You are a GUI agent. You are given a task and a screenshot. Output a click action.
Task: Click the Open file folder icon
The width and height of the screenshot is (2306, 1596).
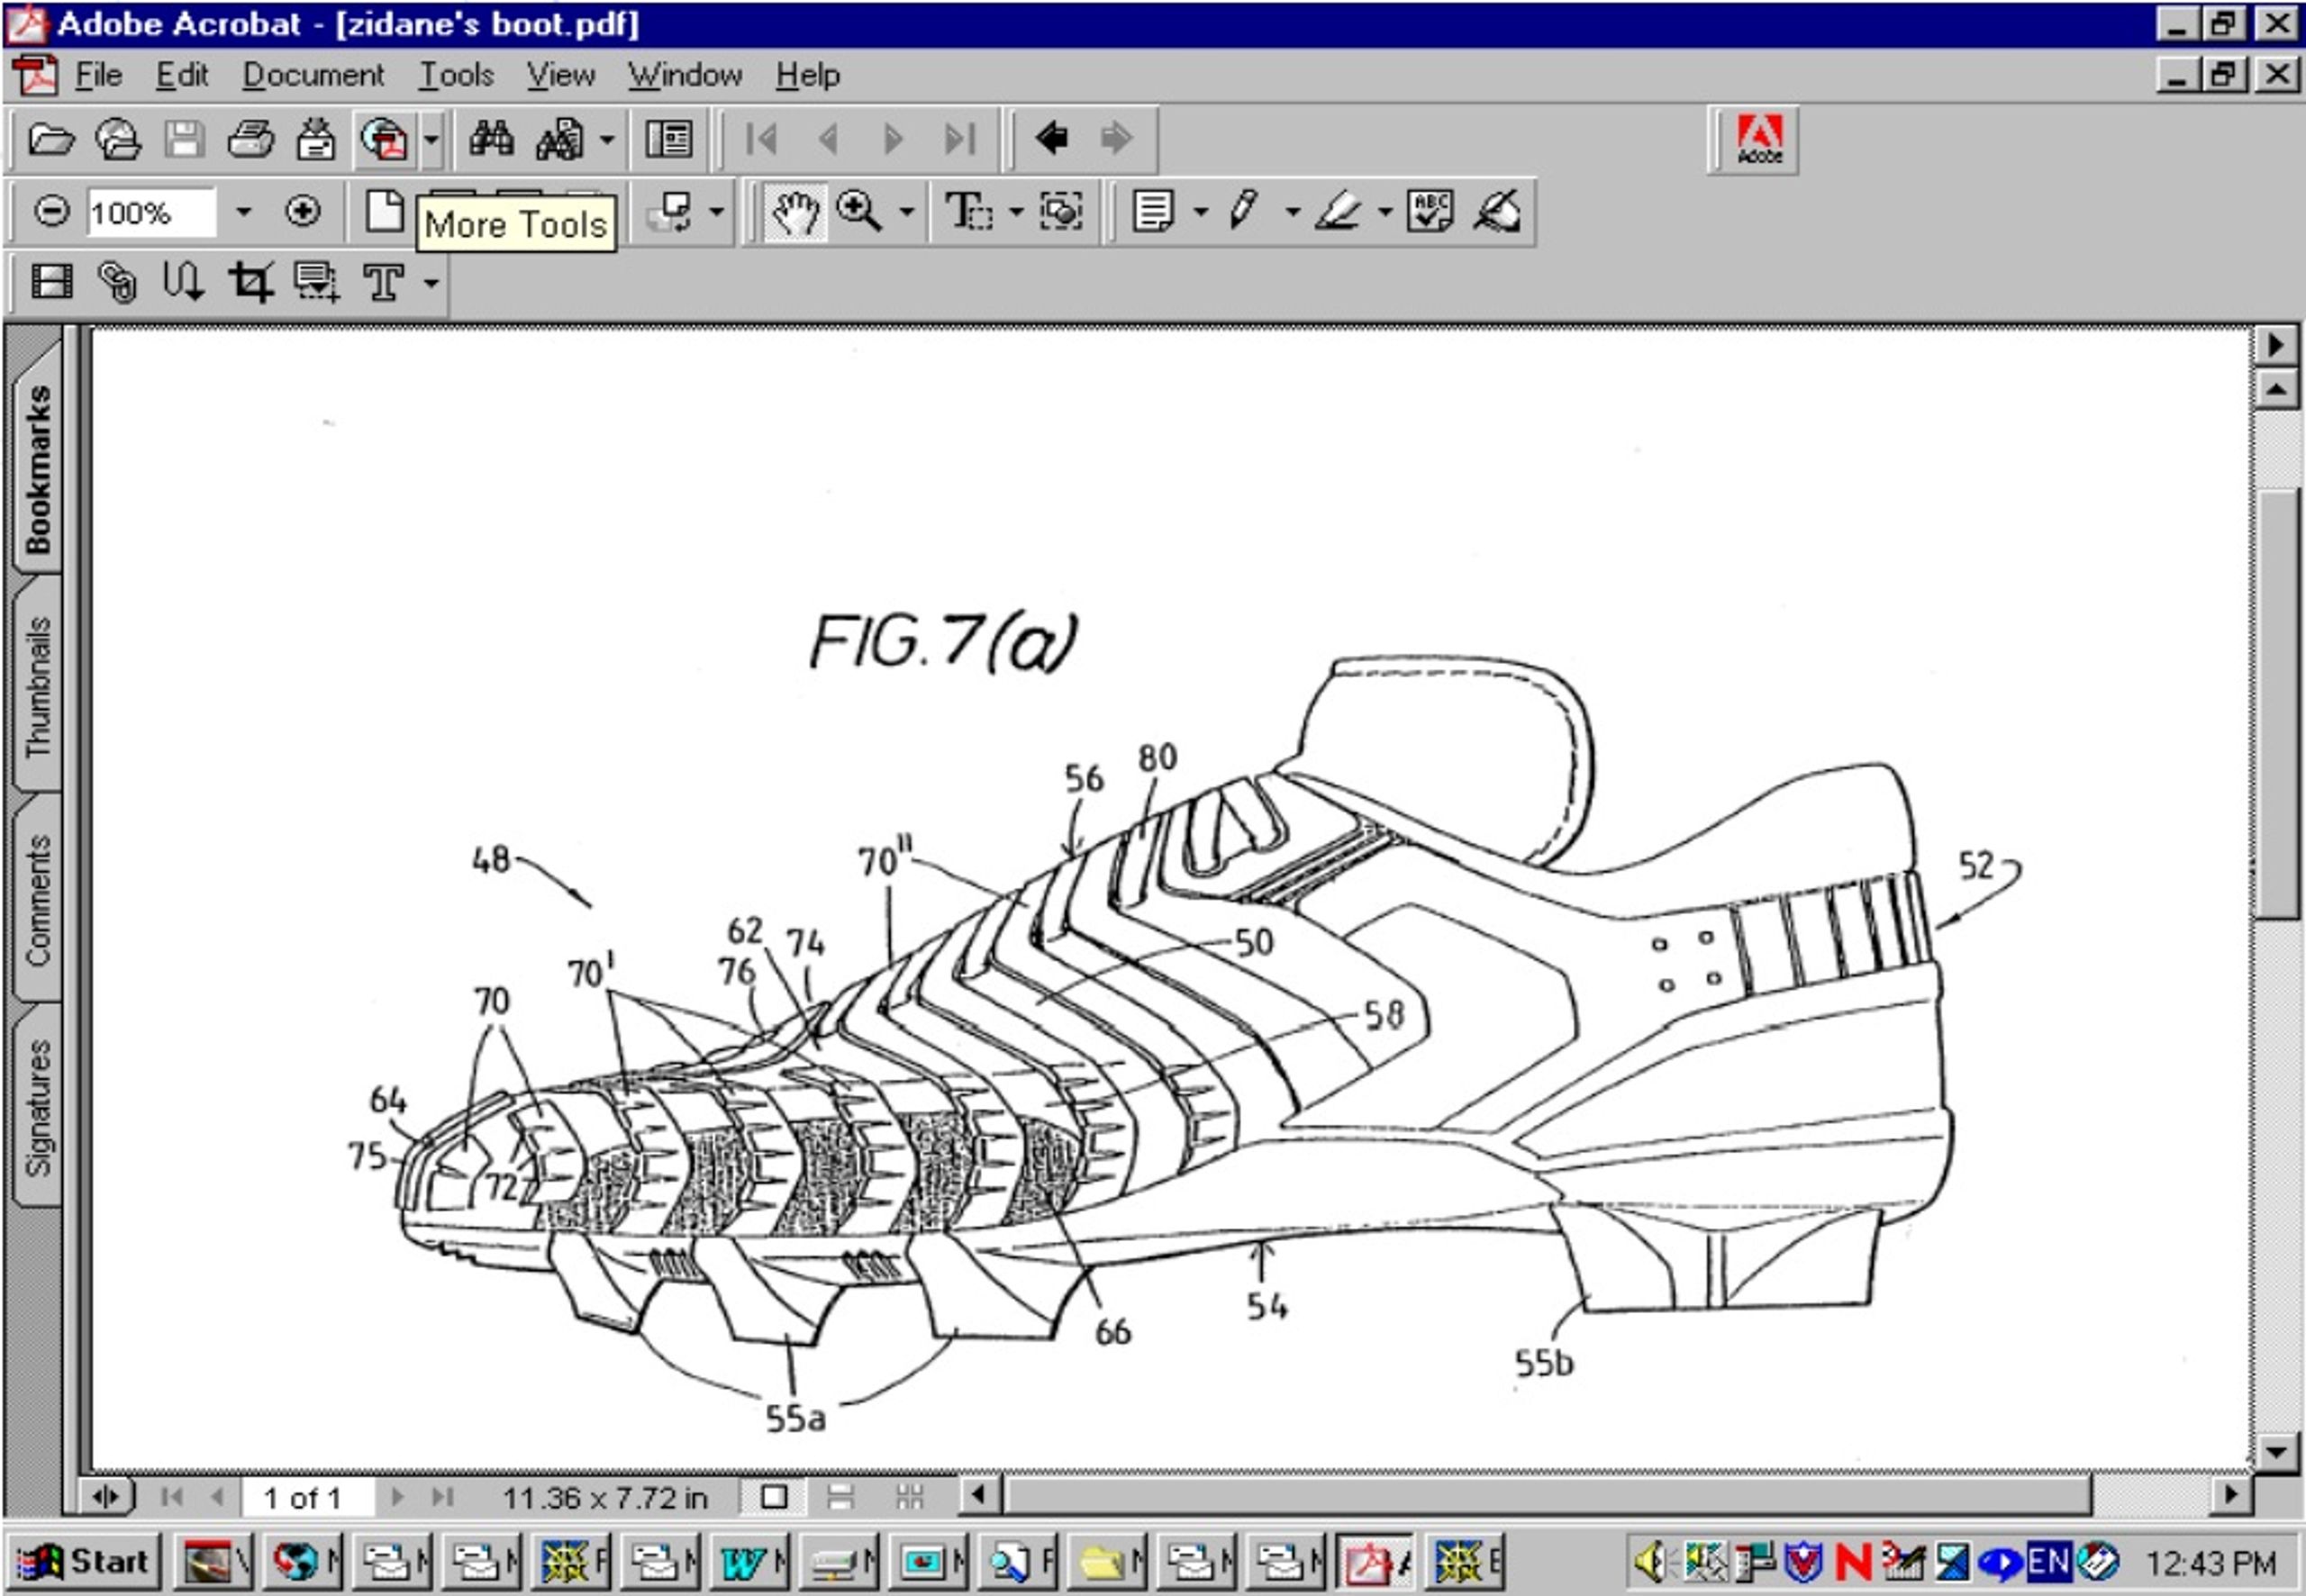click(x=51, y=139)
